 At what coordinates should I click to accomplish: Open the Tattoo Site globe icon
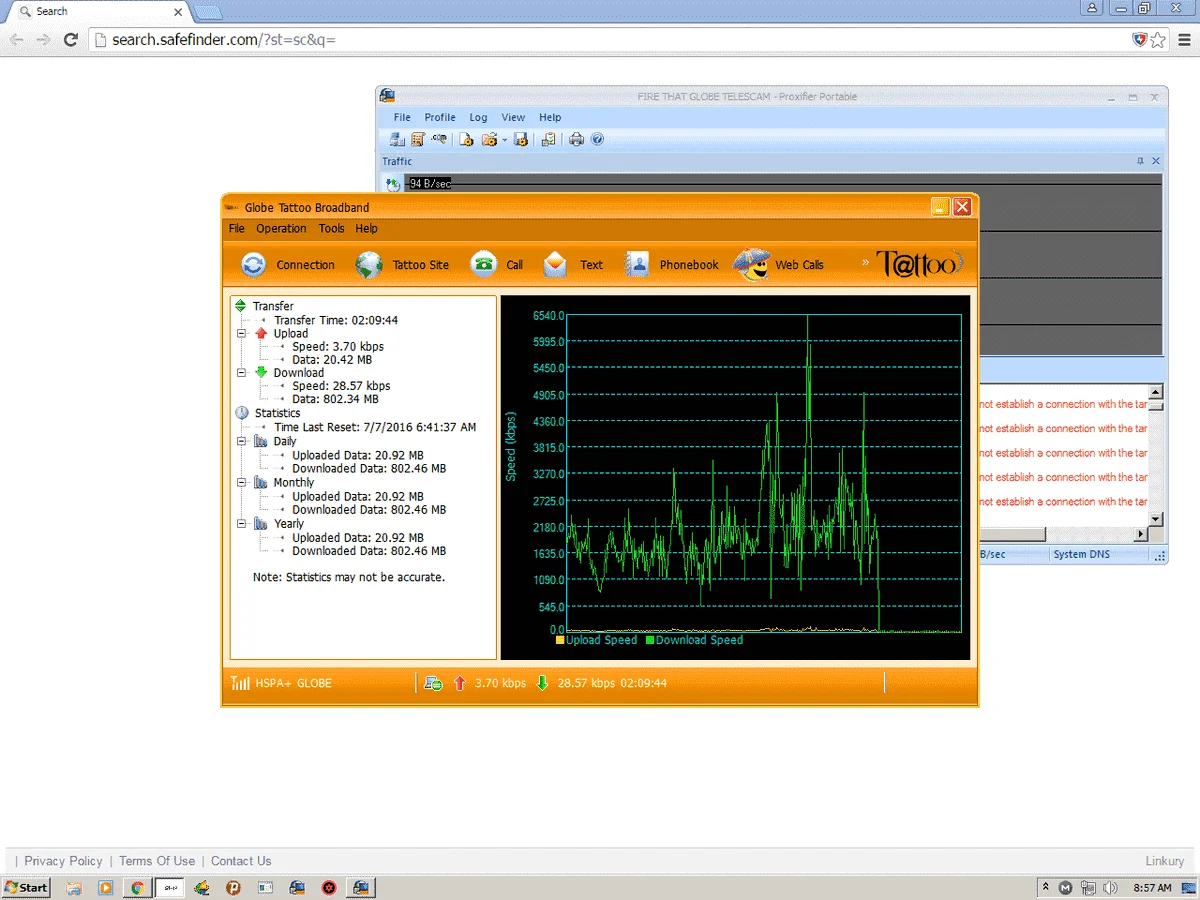point(370,265)
